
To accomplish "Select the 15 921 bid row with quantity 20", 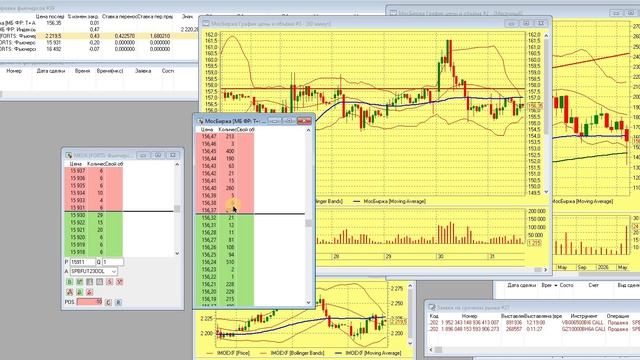I will pyautogui.click(x=93, y=230).
